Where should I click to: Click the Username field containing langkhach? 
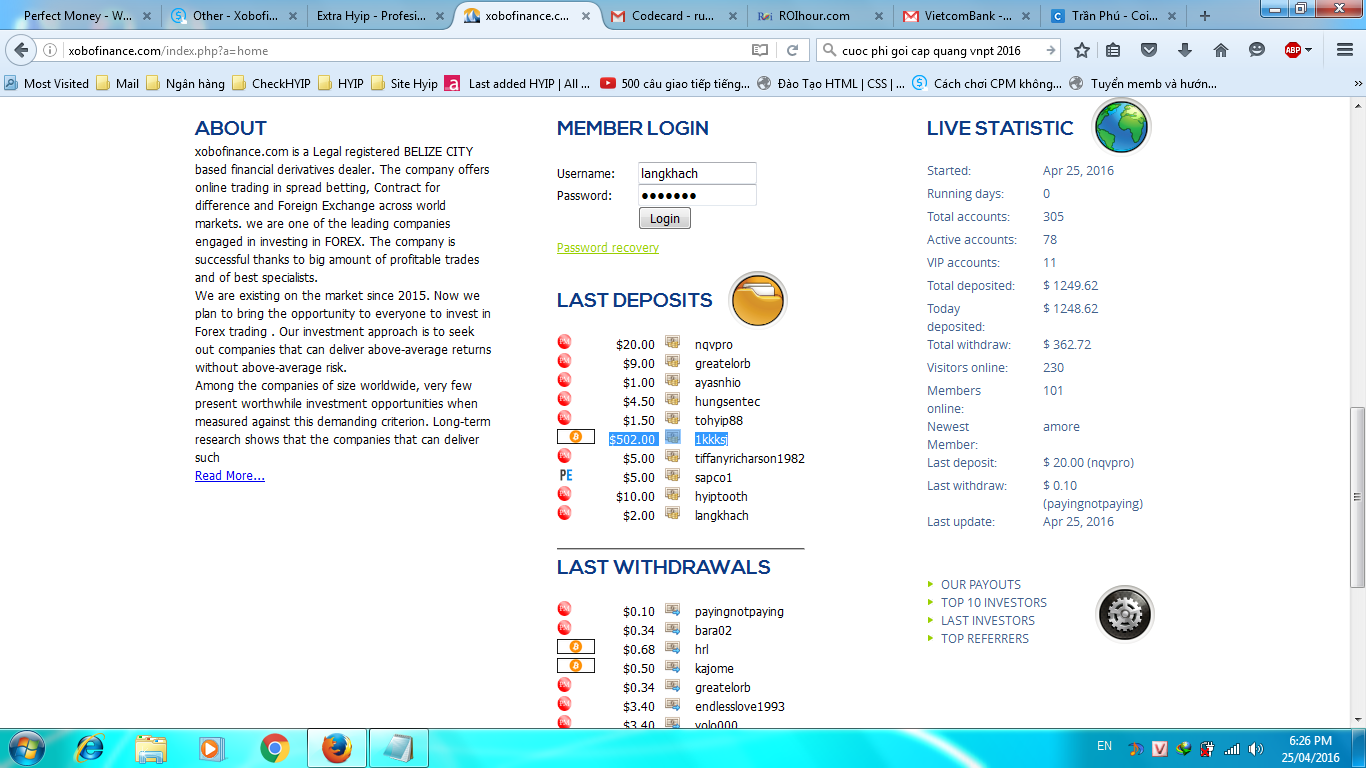point(698,173)
